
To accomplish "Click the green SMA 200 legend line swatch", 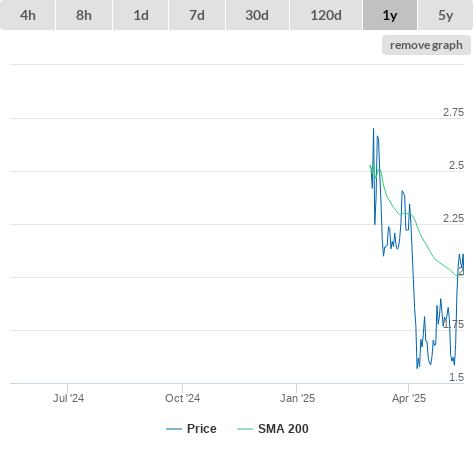I will (x=245, y=429).
